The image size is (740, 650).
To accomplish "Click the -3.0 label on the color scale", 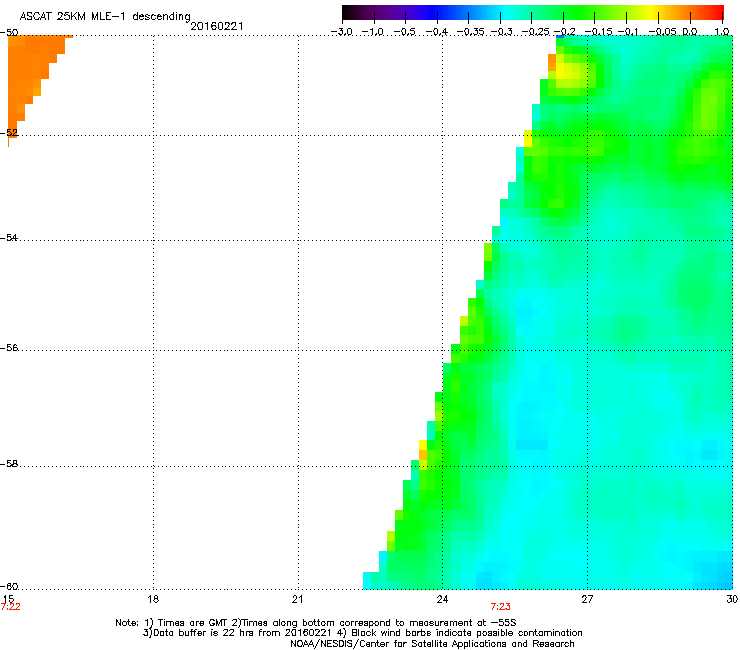I will click(x=341, y=32).
